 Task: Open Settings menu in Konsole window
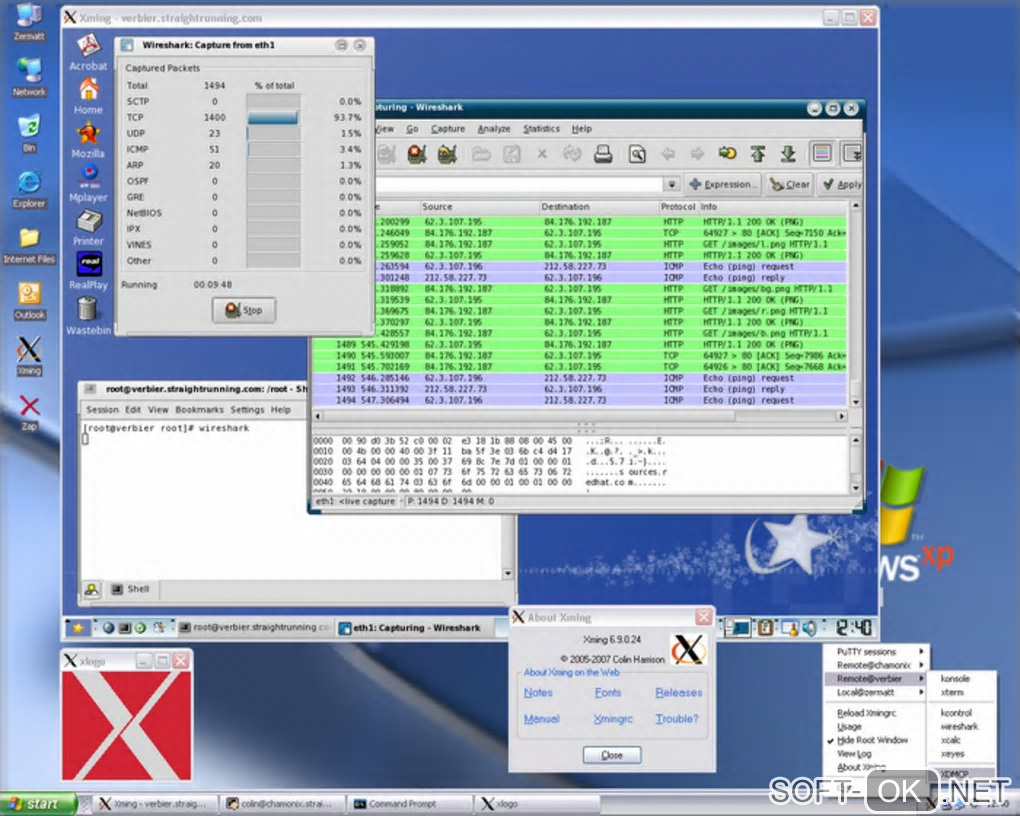247,410
